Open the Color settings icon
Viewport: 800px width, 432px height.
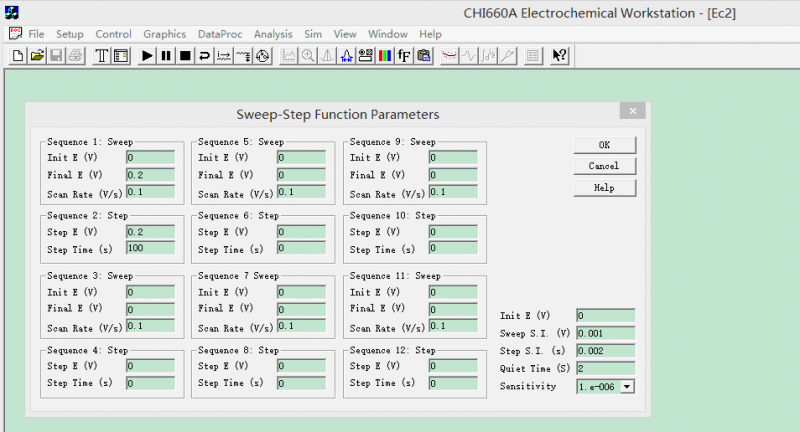coord(385,56)
